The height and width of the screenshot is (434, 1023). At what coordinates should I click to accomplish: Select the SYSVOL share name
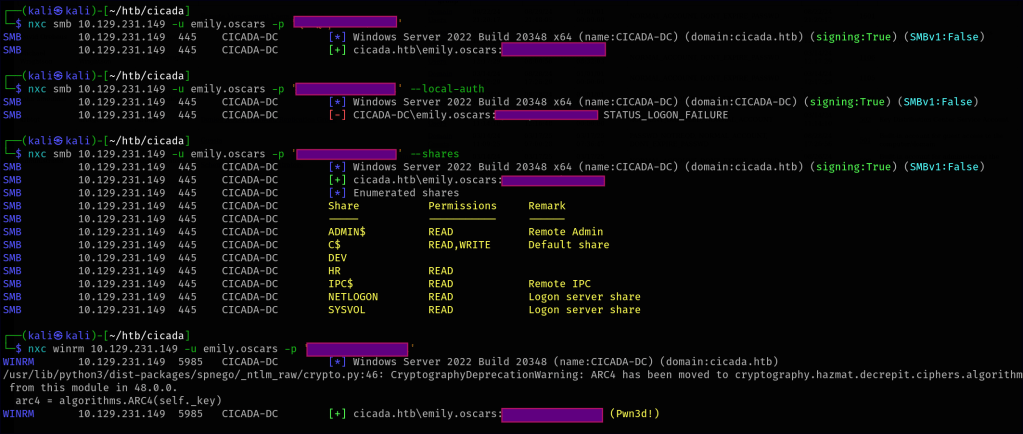click(347, 310)
